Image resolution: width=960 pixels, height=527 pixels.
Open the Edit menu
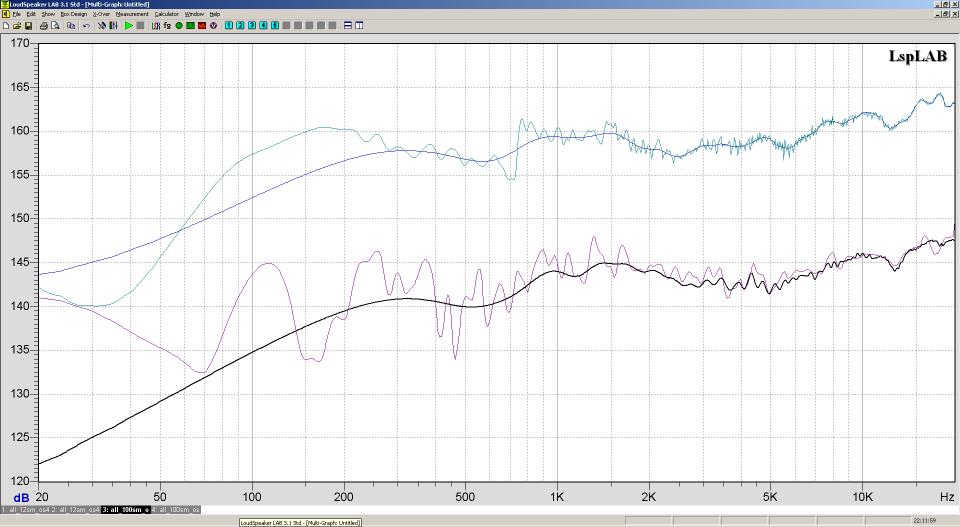coord(31,14)
